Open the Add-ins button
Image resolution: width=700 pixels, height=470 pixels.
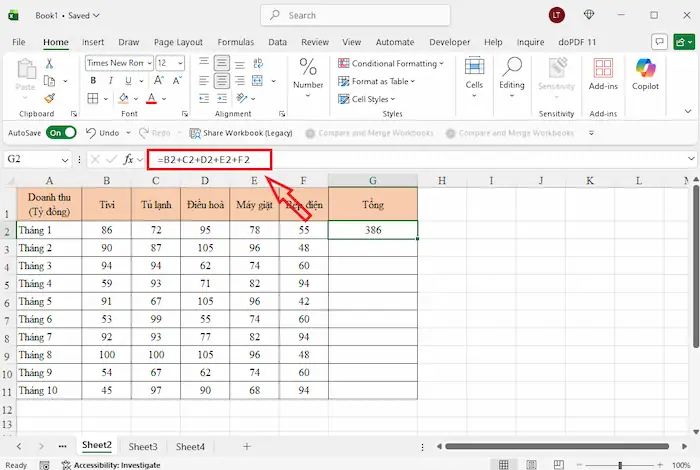pyautogui.click(x=603, y=73)
